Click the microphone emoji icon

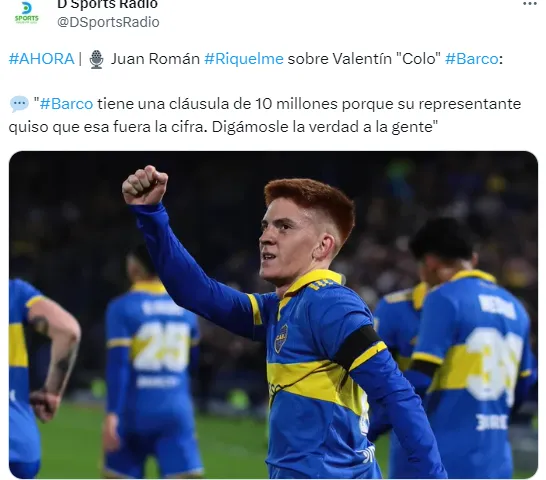pyautogui.click(x=96, y=59)
